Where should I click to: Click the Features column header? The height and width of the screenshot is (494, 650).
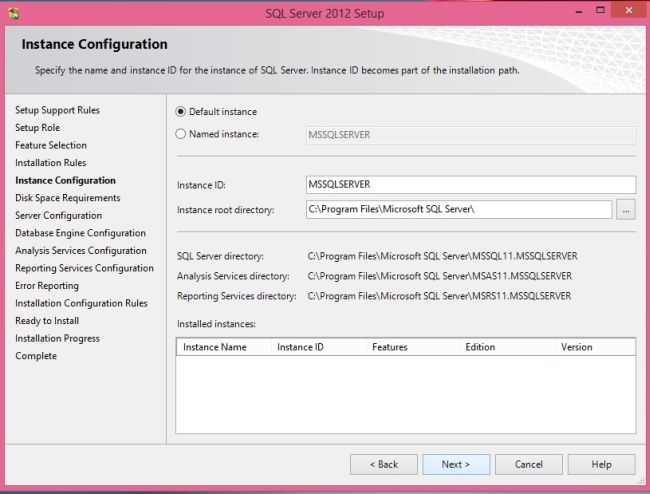pos(412,347)
